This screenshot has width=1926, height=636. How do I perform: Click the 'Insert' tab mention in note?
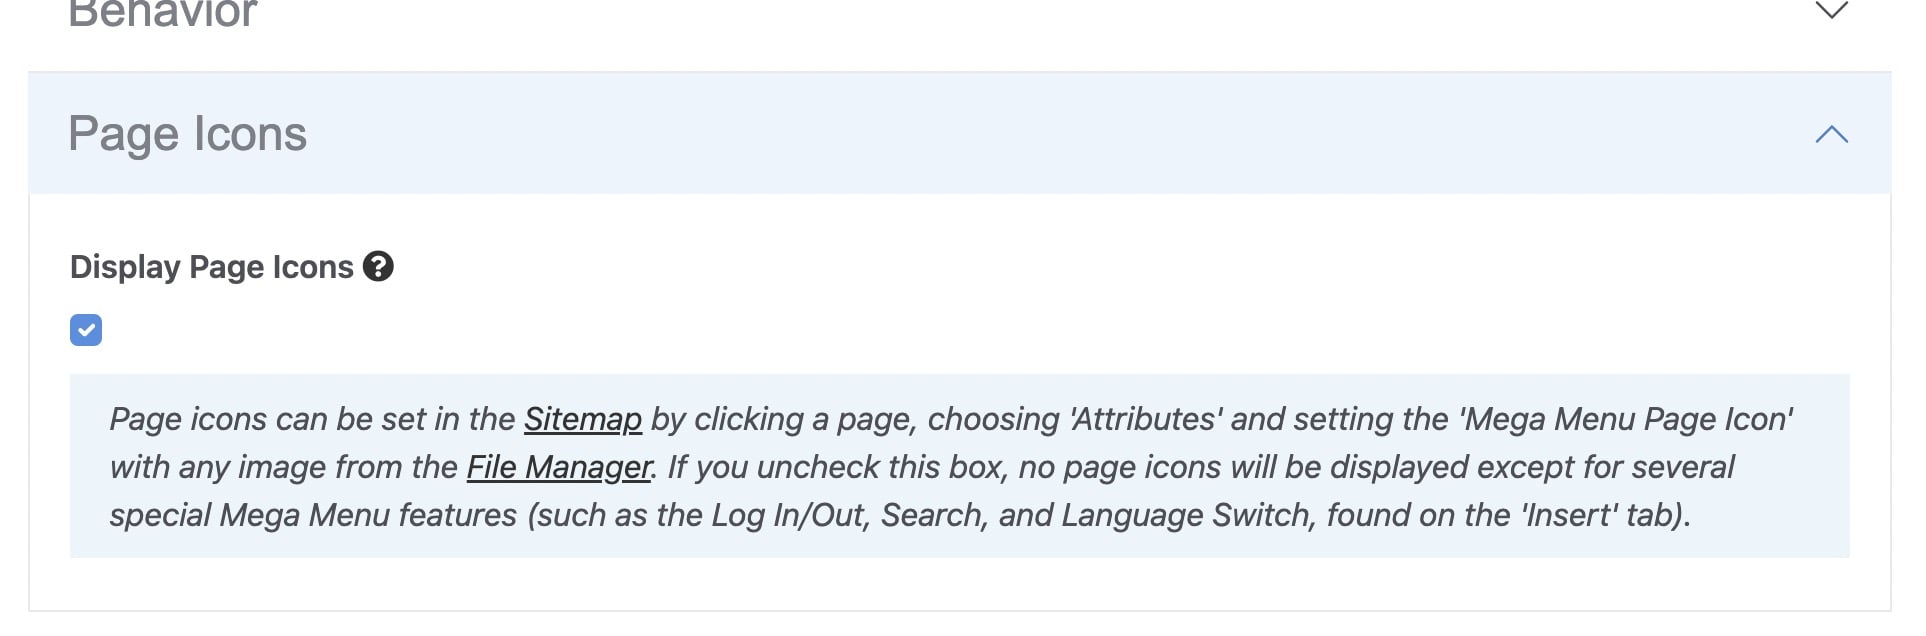[x=1570, y=515]
